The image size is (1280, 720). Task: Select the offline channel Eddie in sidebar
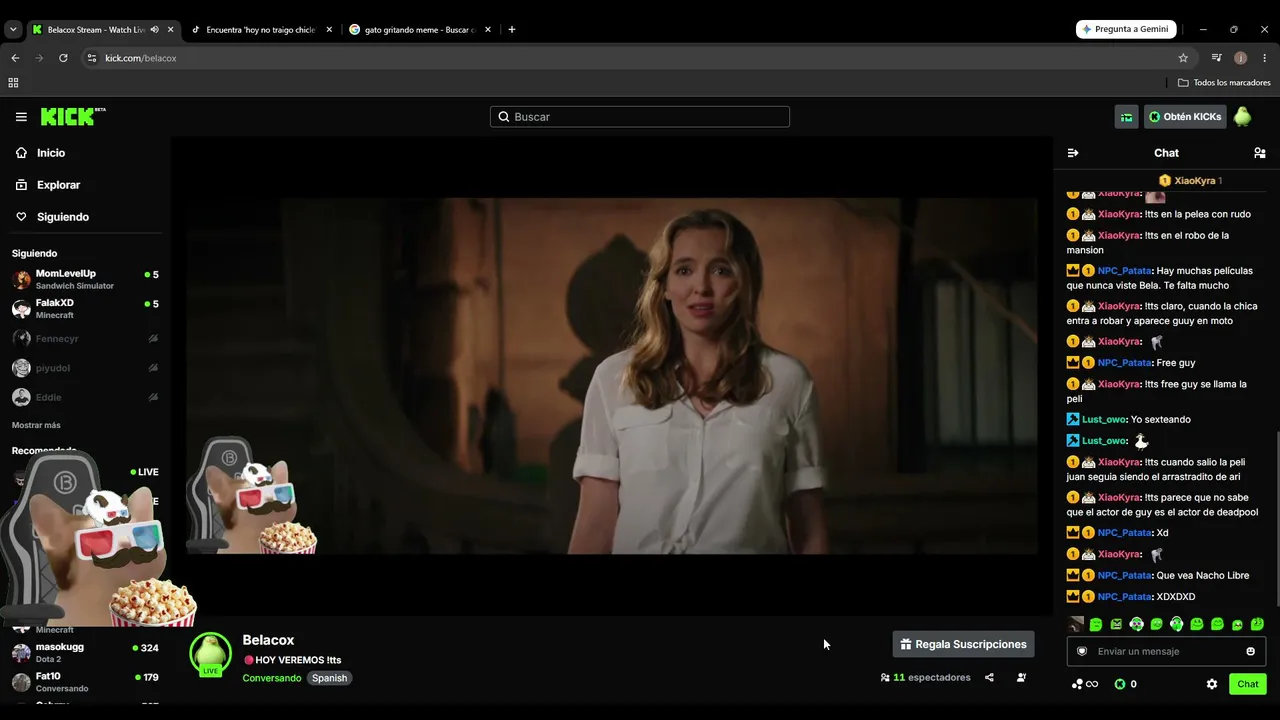click(85, 397)
